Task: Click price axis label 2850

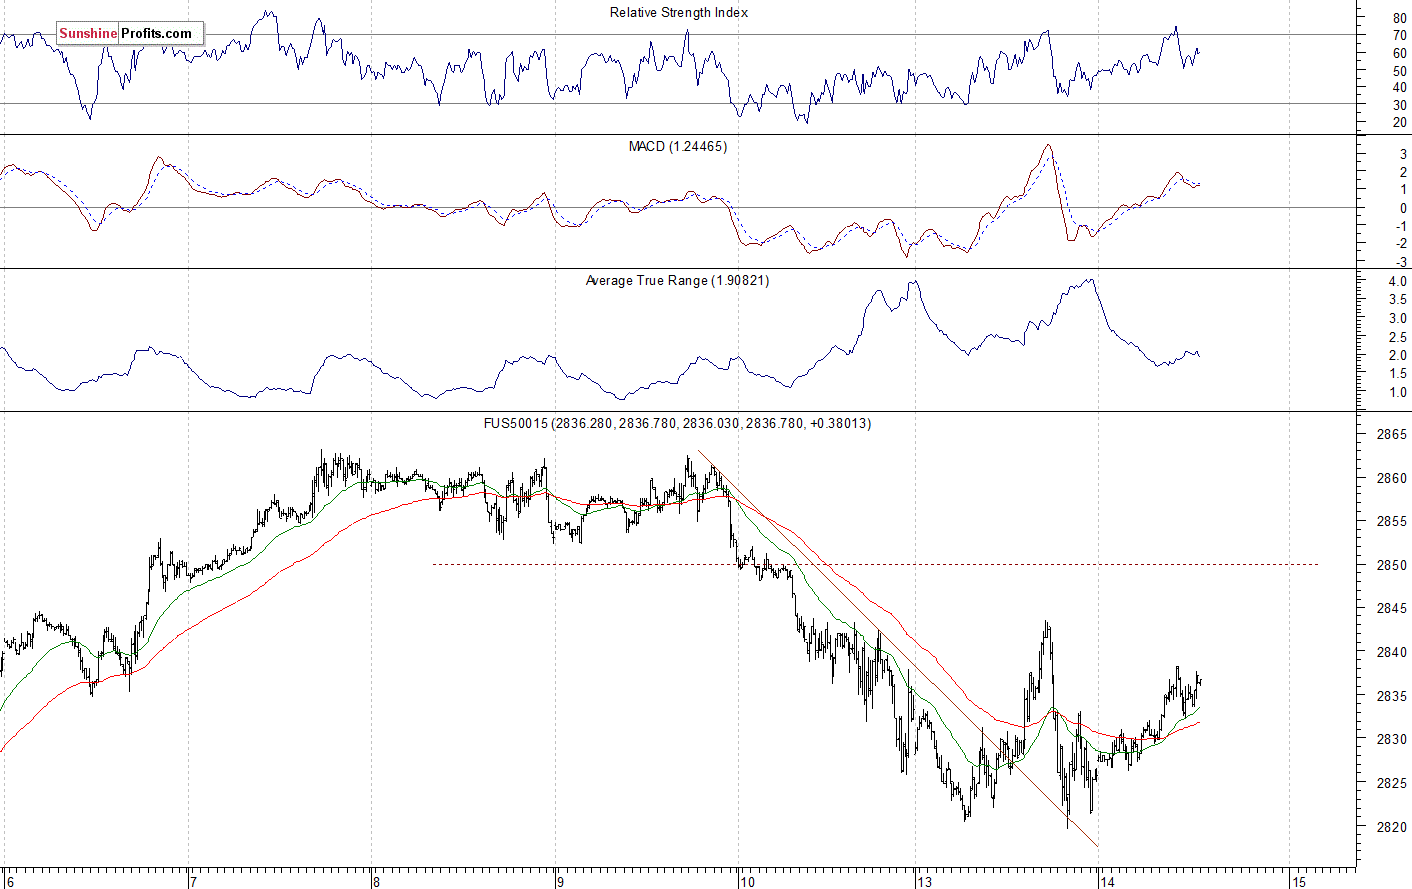Action: point(1391,565)
